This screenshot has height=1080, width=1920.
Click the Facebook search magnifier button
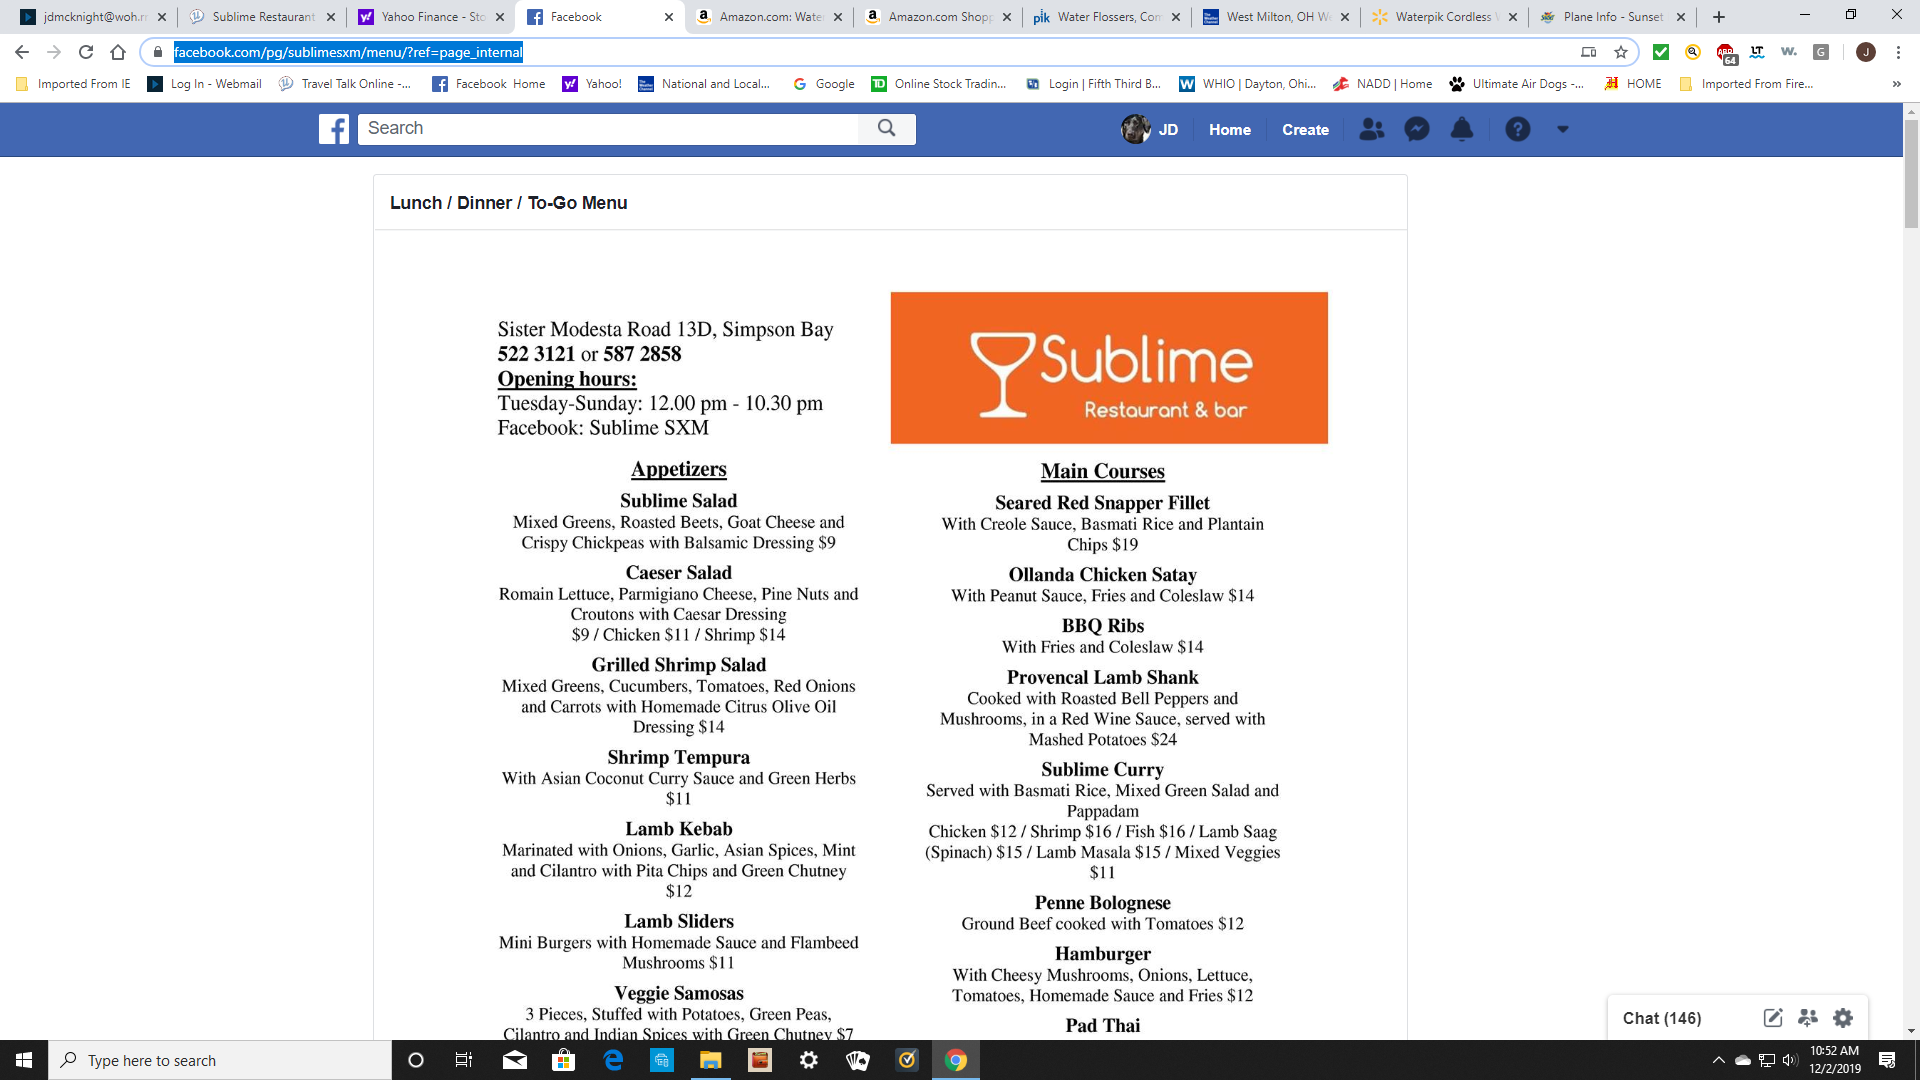point(887,128)
